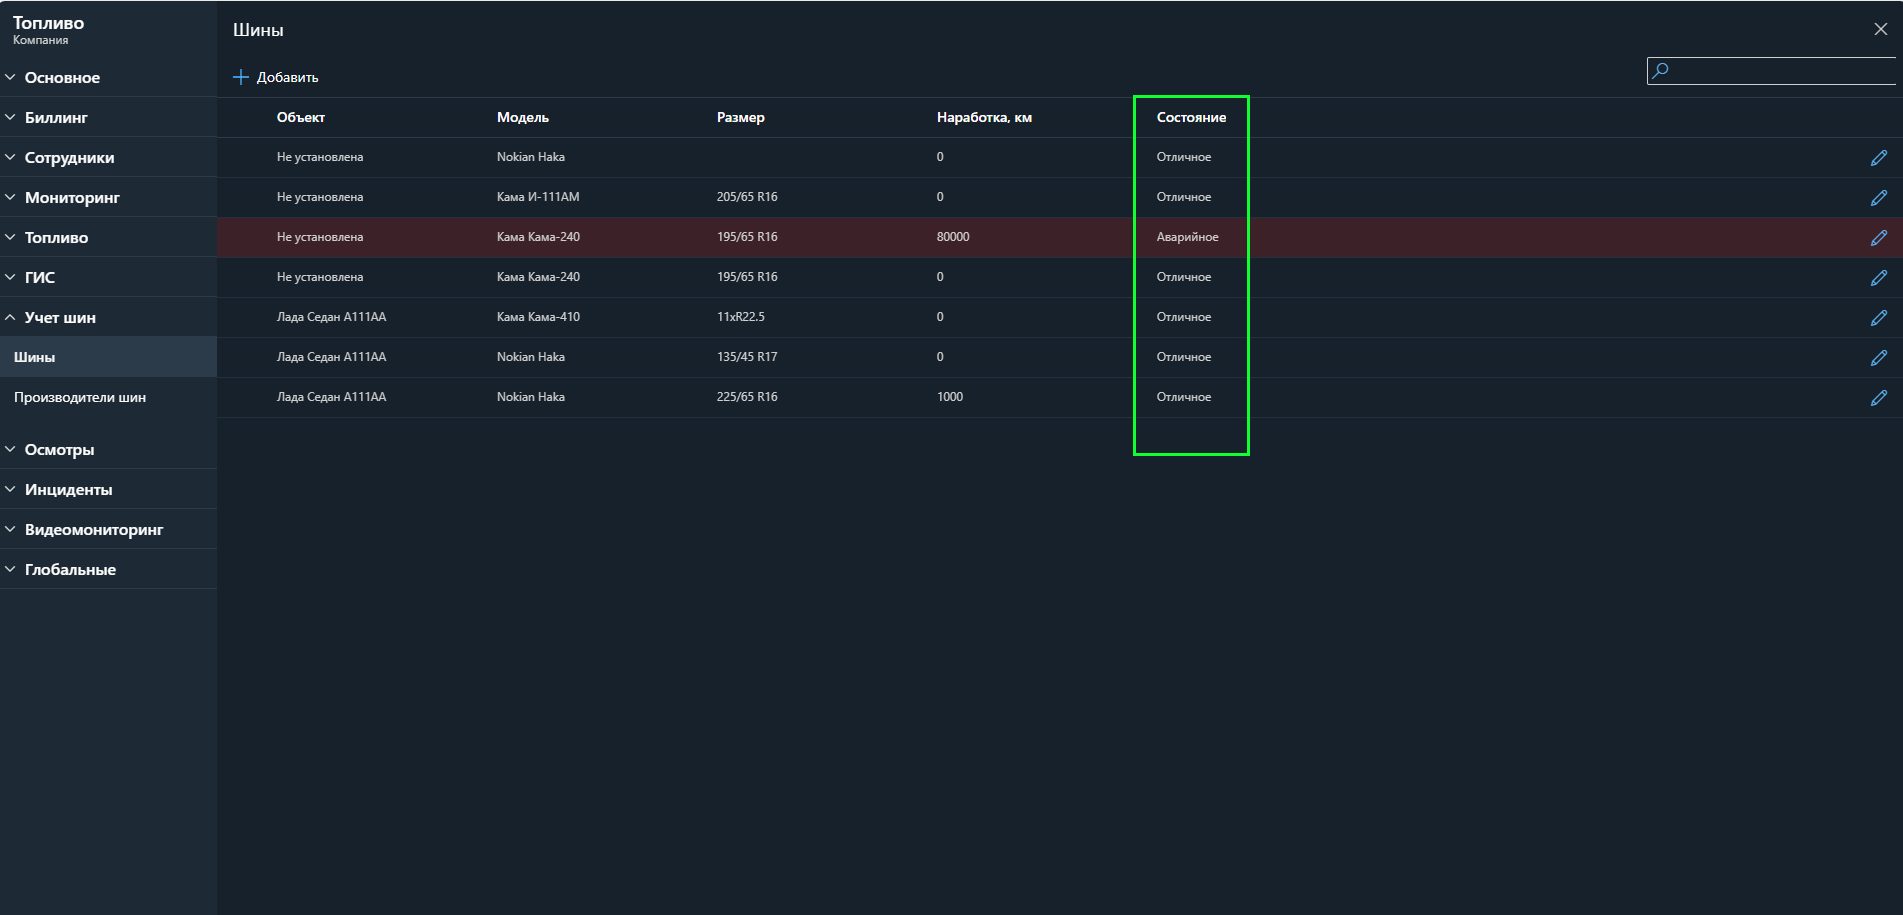Click edit pencil for Кама Кама-410 row
Screen dimensions: 1903x915
(1879, 318)
